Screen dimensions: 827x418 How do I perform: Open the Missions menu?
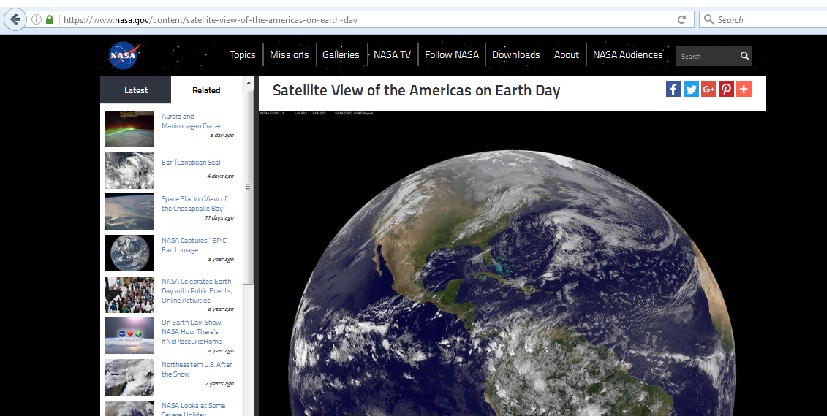click(290, 55)
